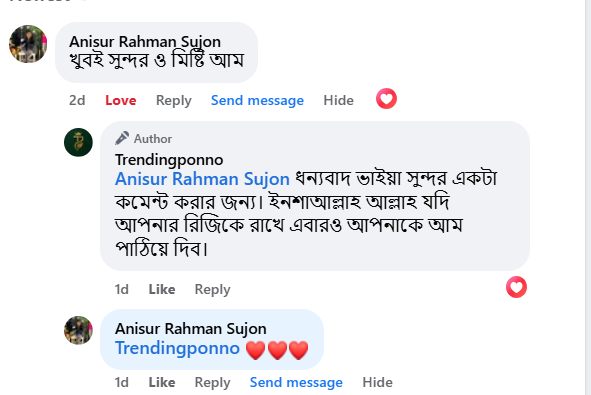The image size is (591, 395).
Task: Reply to Trendingponno's thank-you comment
Action: point(212,289)
